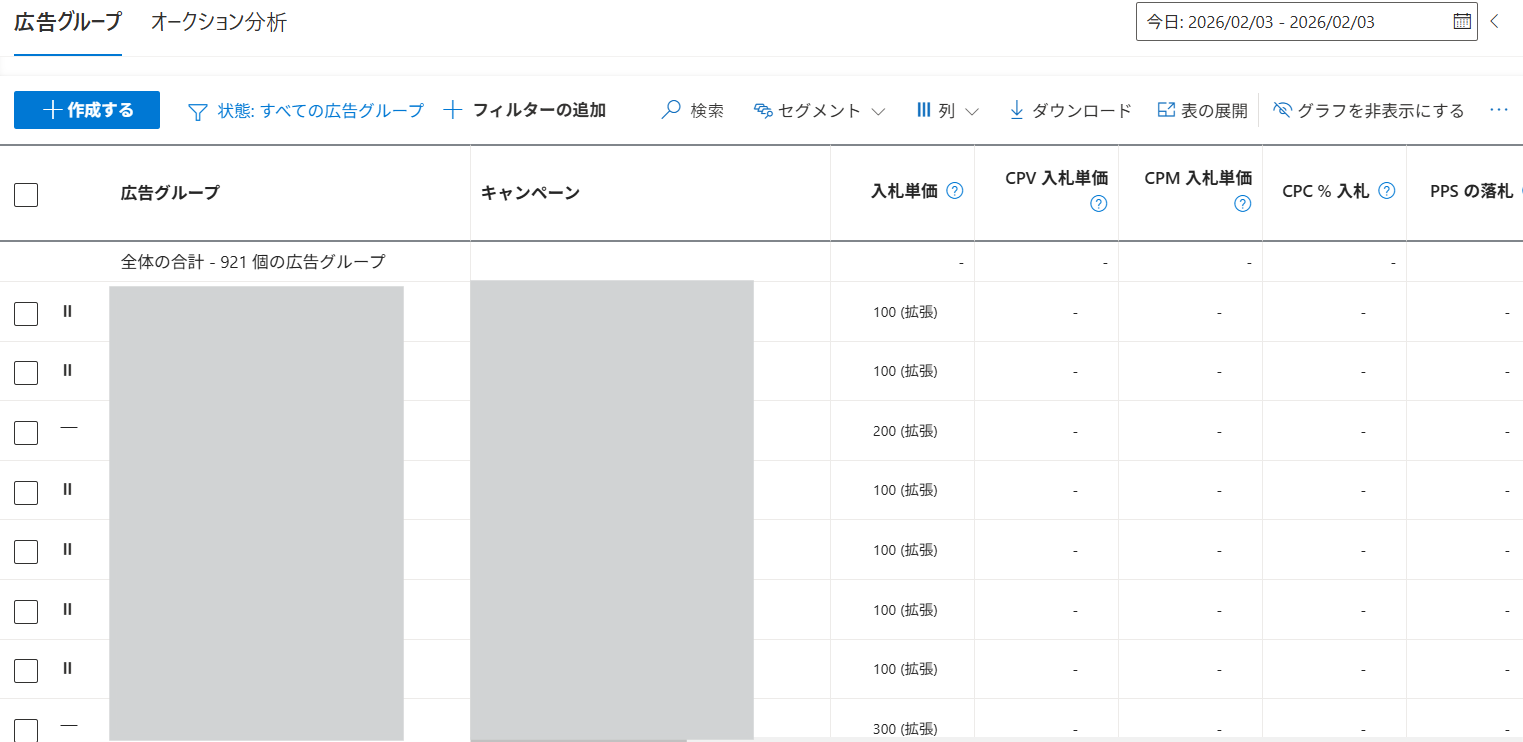Switch to the オークション分析 tab

click(x=218, y=22)
